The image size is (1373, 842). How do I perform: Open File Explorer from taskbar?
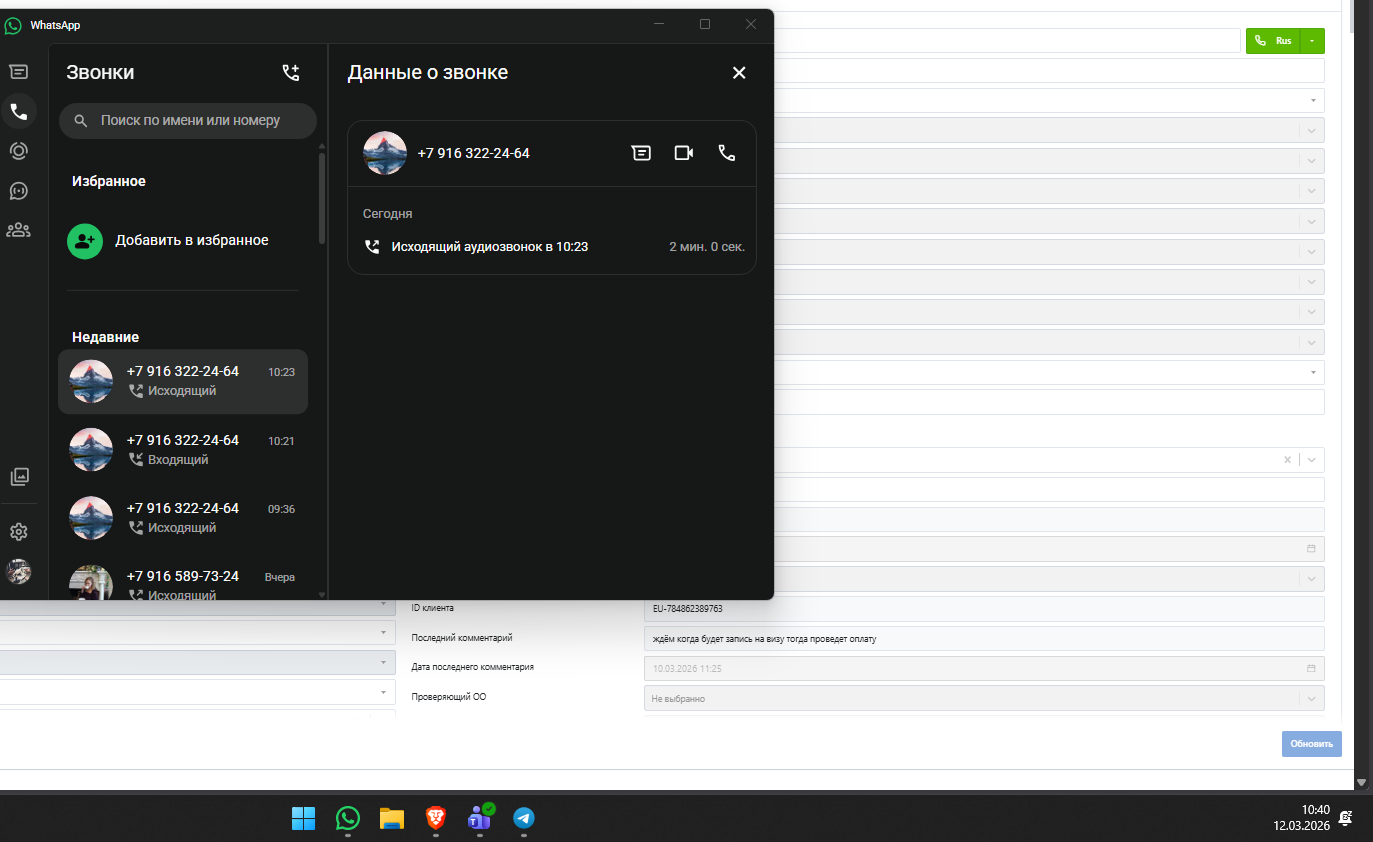point(391,819)
